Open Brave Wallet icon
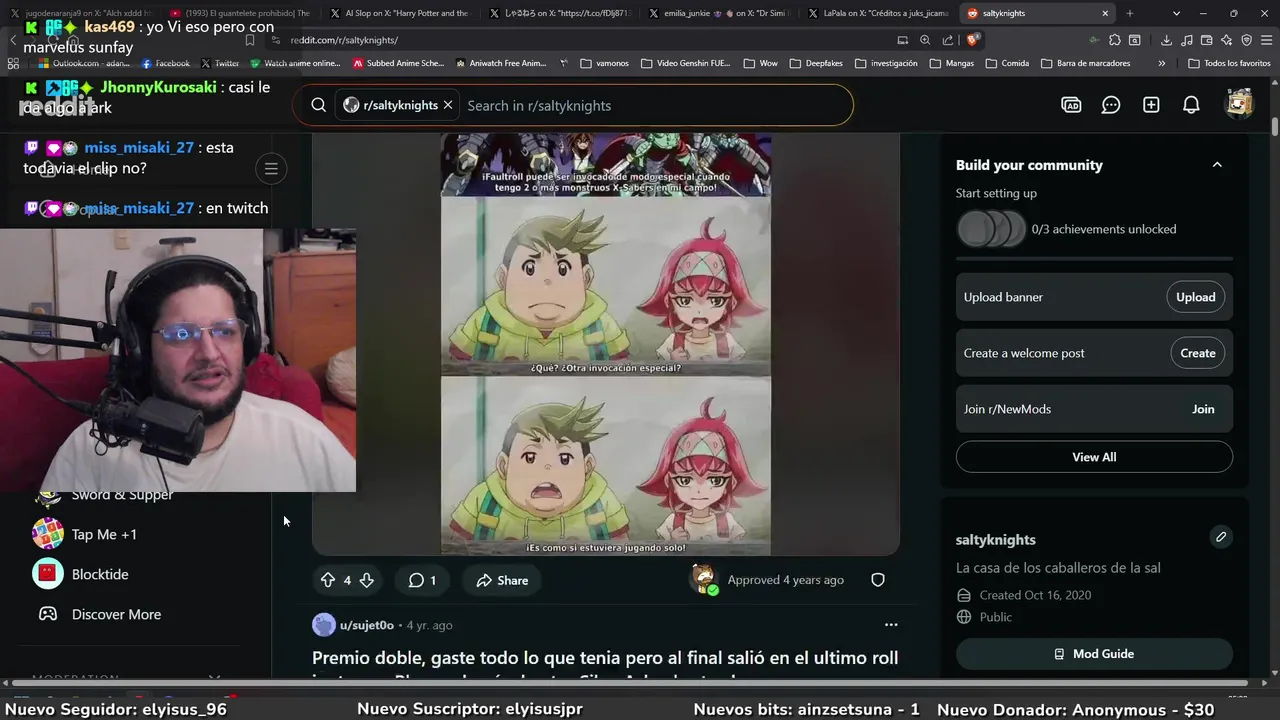The height and width of the screenshot is (720, 1280). (x=1206, y=40)
